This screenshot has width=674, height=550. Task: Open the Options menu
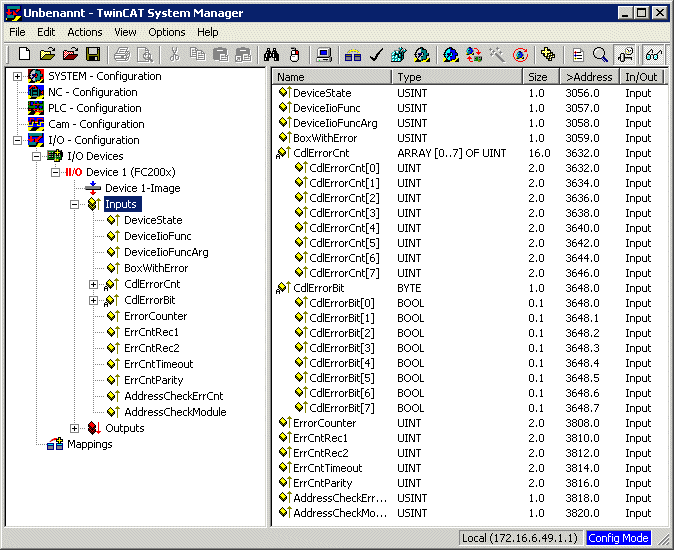(x=166, y=32)
